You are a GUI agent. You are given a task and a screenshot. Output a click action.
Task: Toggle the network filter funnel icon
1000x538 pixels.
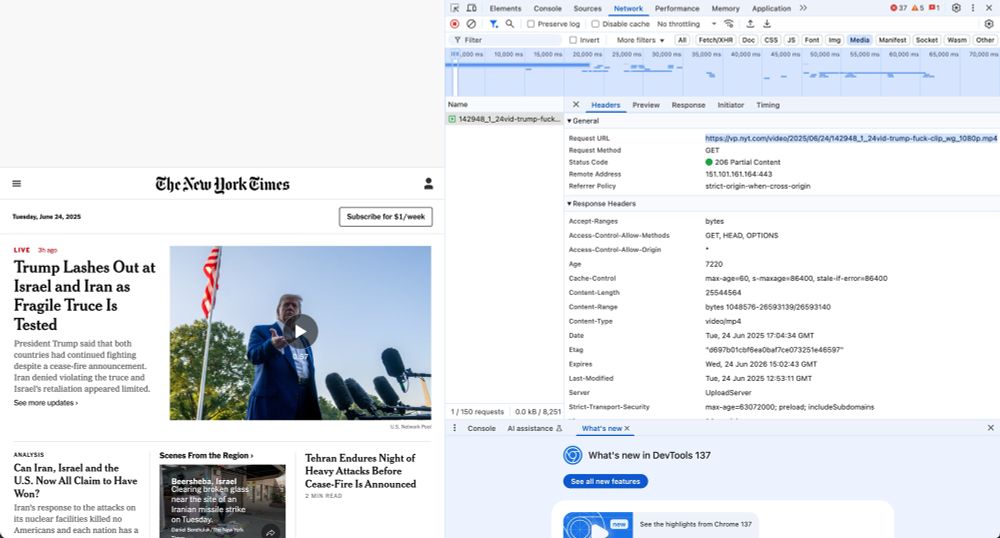494,24
